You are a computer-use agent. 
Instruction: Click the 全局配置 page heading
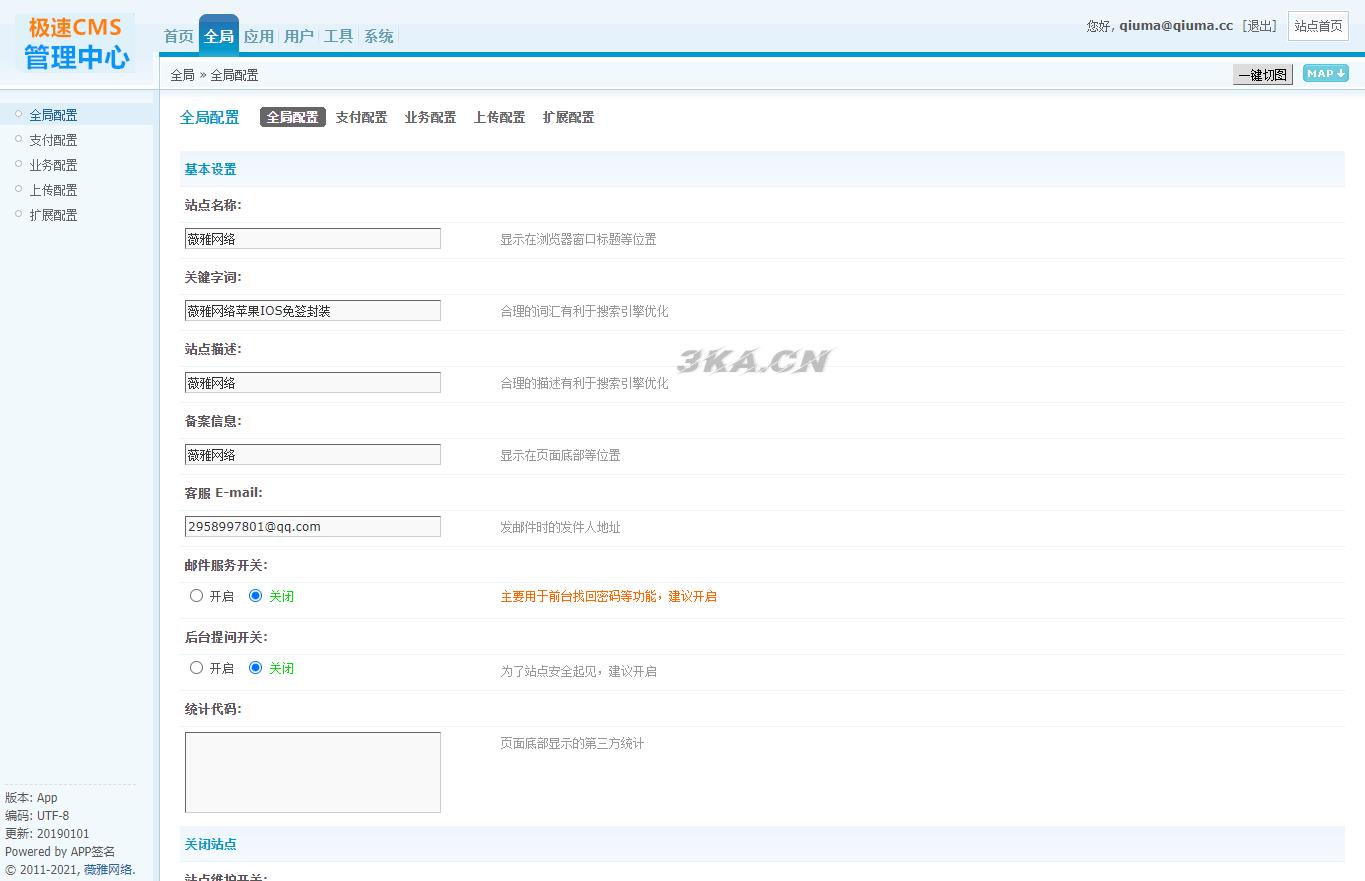click(209, 117)
